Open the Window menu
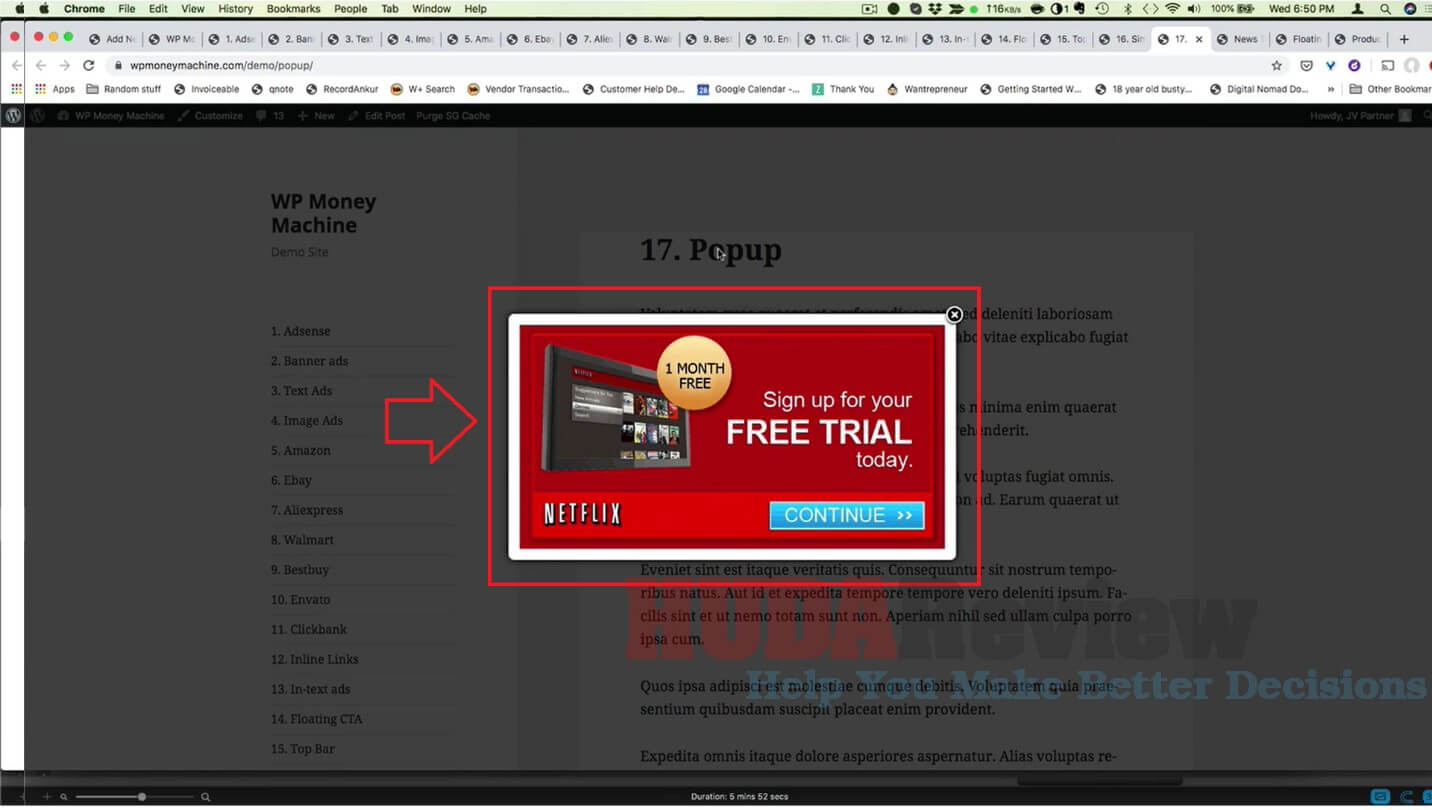 pos(431,9)
